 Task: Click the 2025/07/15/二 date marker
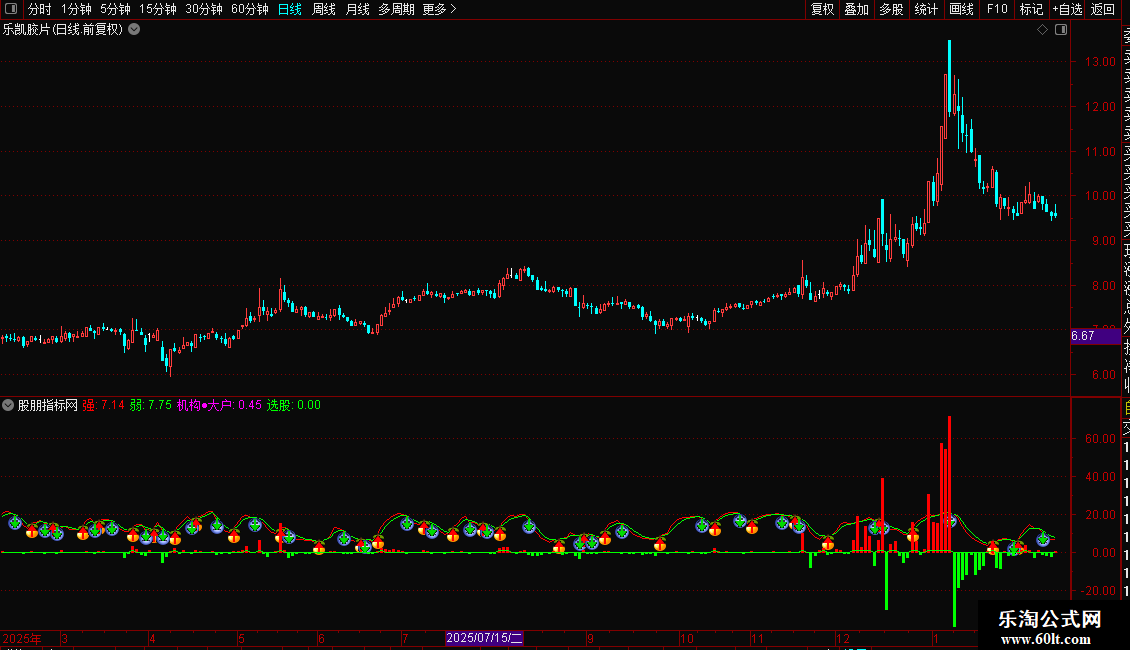(x=484, y=638)
